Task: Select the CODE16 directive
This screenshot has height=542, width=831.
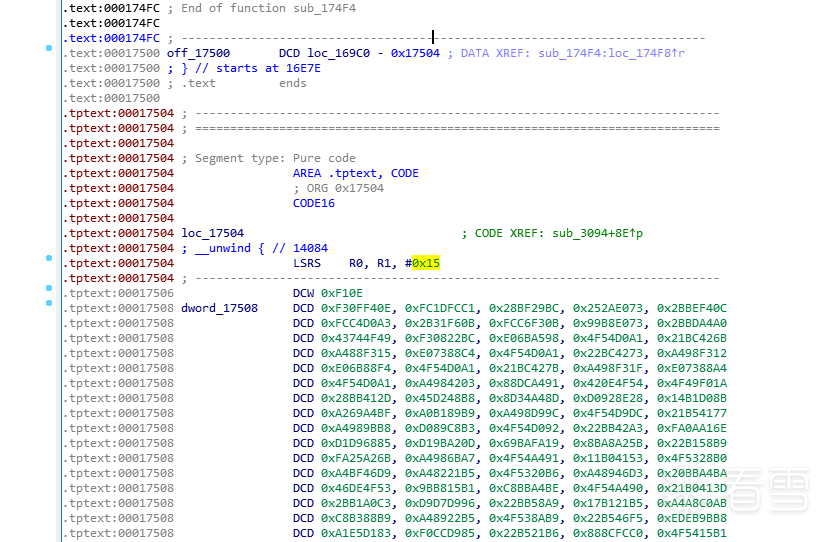Action: 314,203
